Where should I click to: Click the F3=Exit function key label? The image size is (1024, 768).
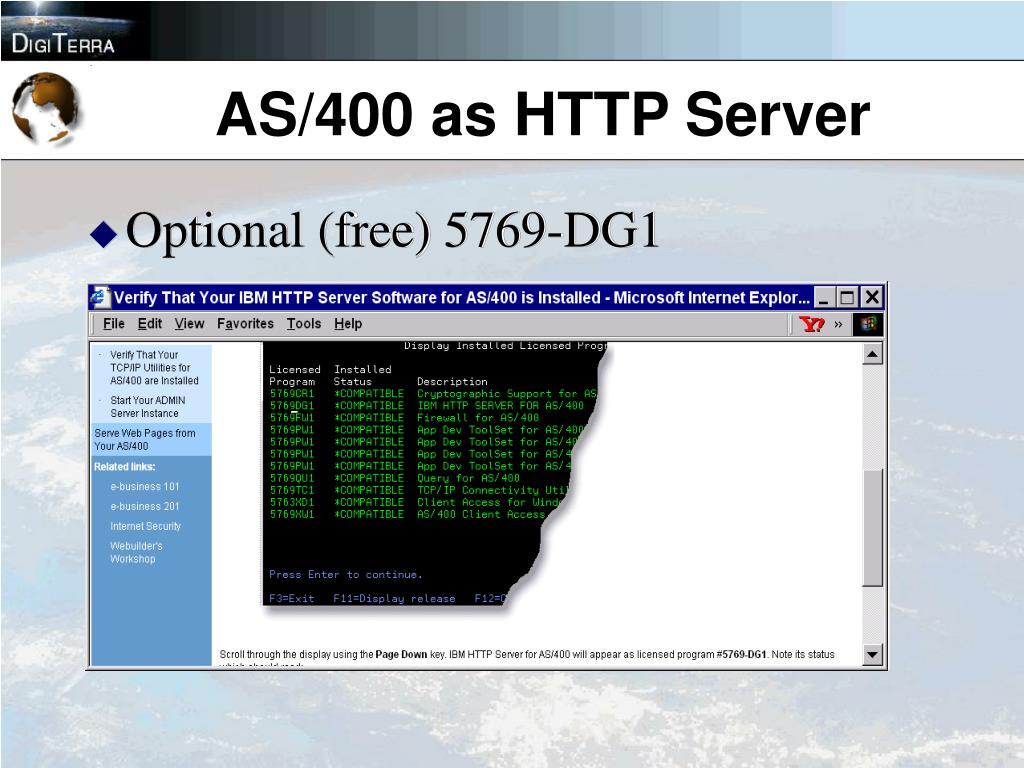pyautogui.click(x=291, y=598)
